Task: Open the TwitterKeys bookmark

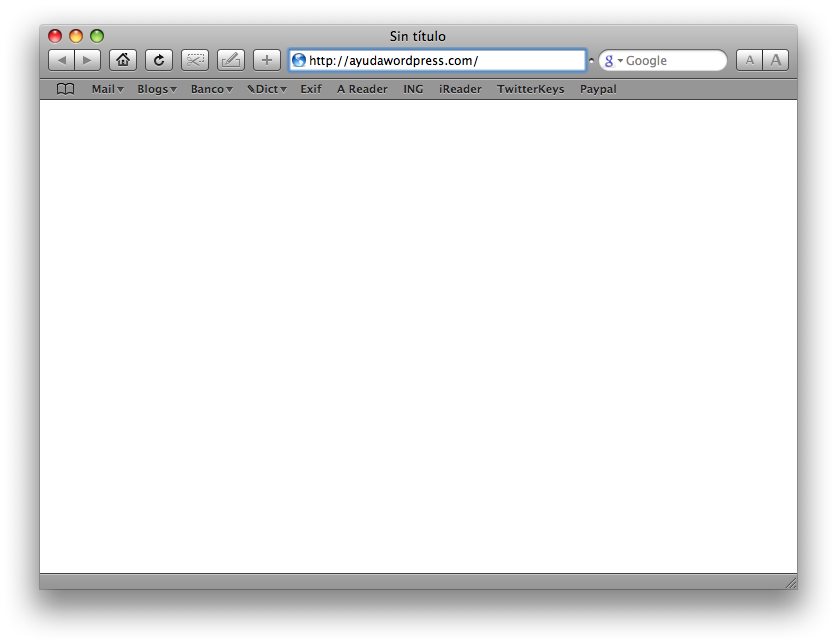Action: click(x=530, y=89)
